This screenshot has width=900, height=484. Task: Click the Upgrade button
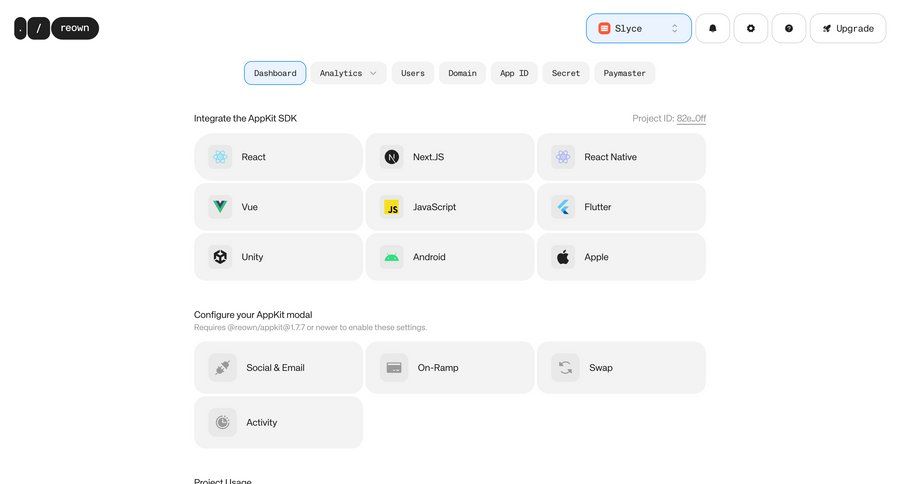tap(847, 28)
